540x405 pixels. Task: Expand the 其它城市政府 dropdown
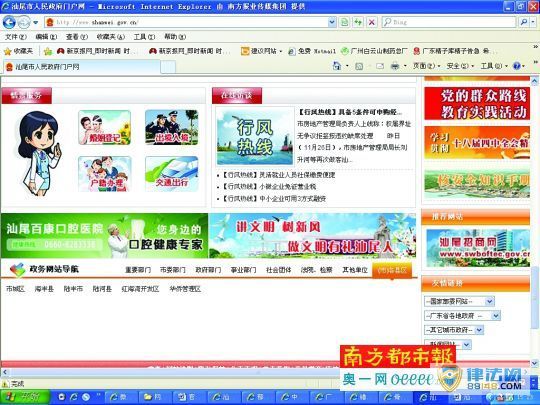click(x=454, y=330)
